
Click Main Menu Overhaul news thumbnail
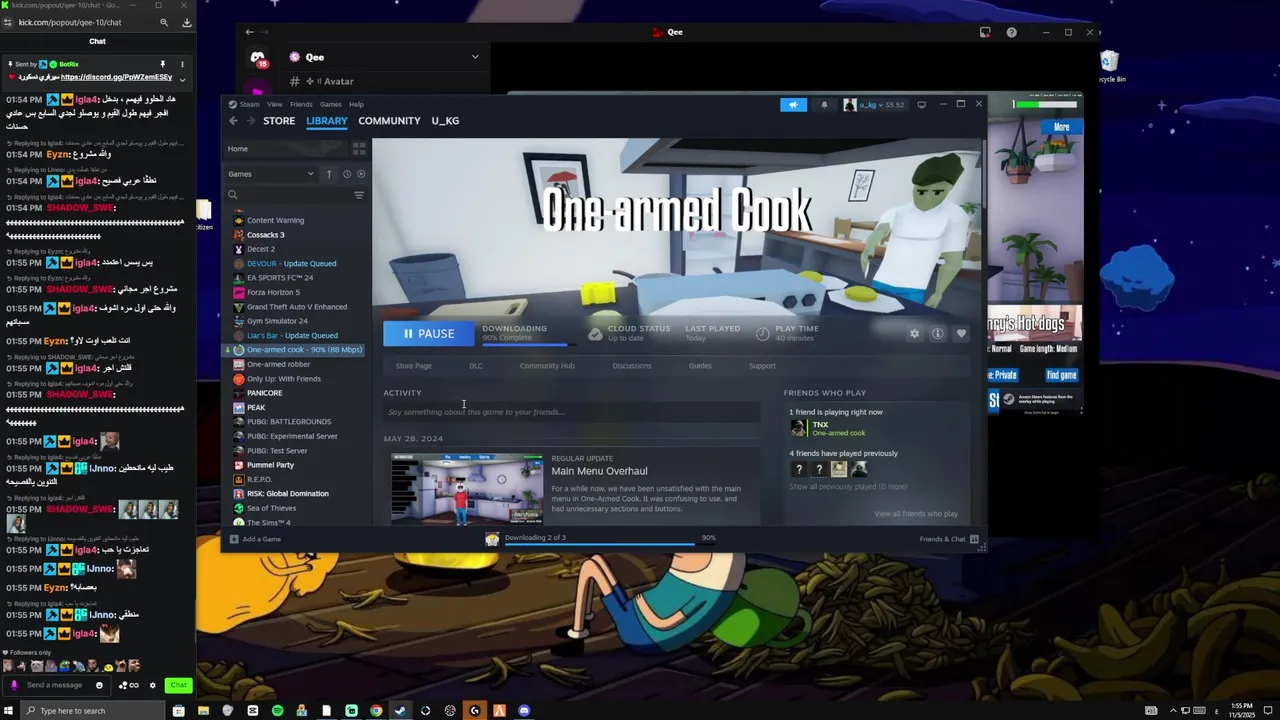coord(467,489)
